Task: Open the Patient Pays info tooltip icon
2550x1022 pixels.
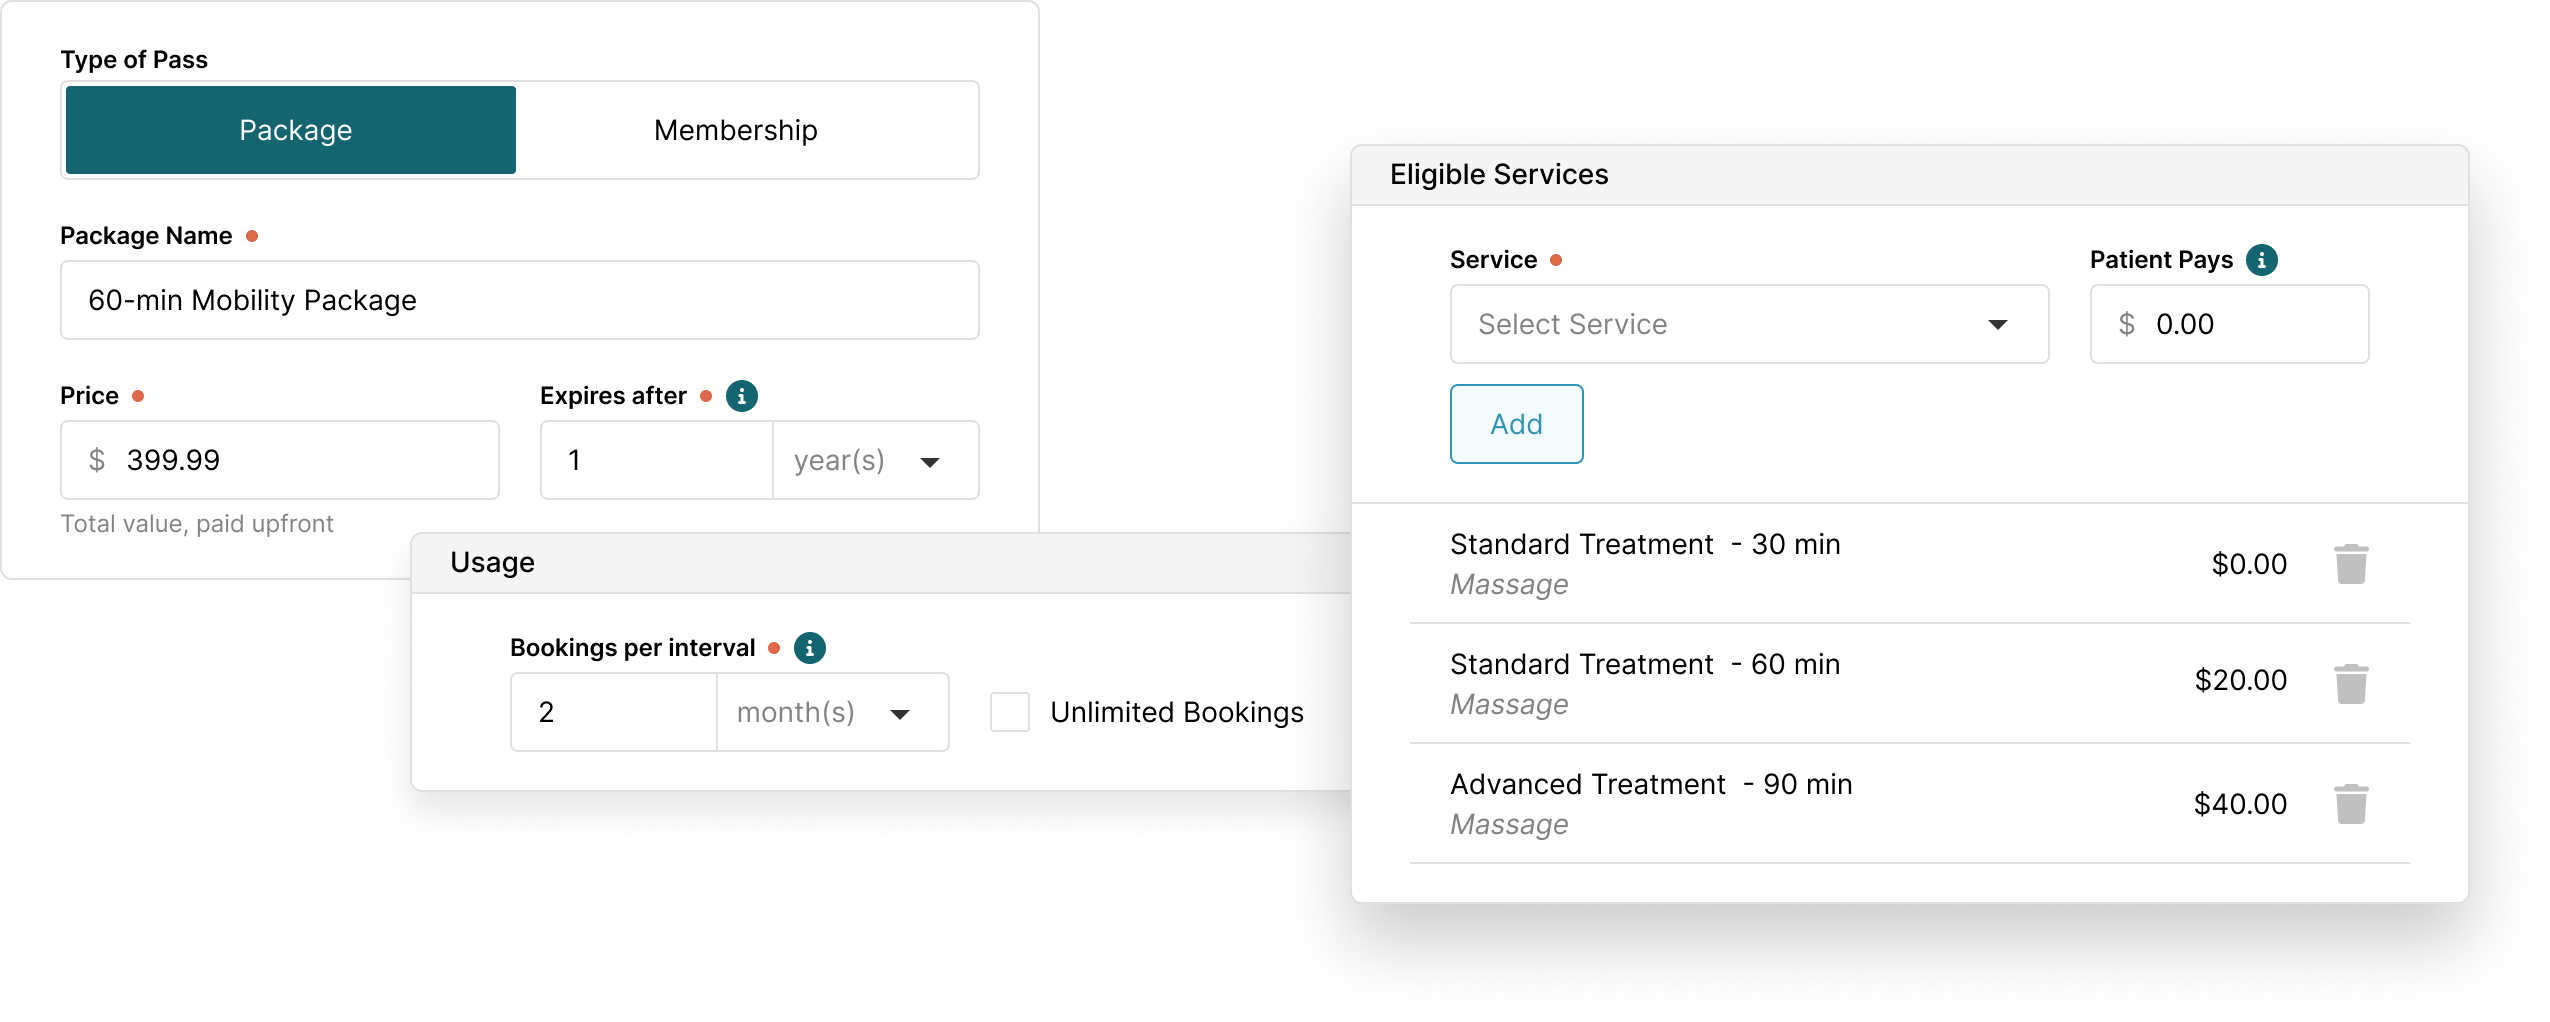Action: (x=2263, y=259)
